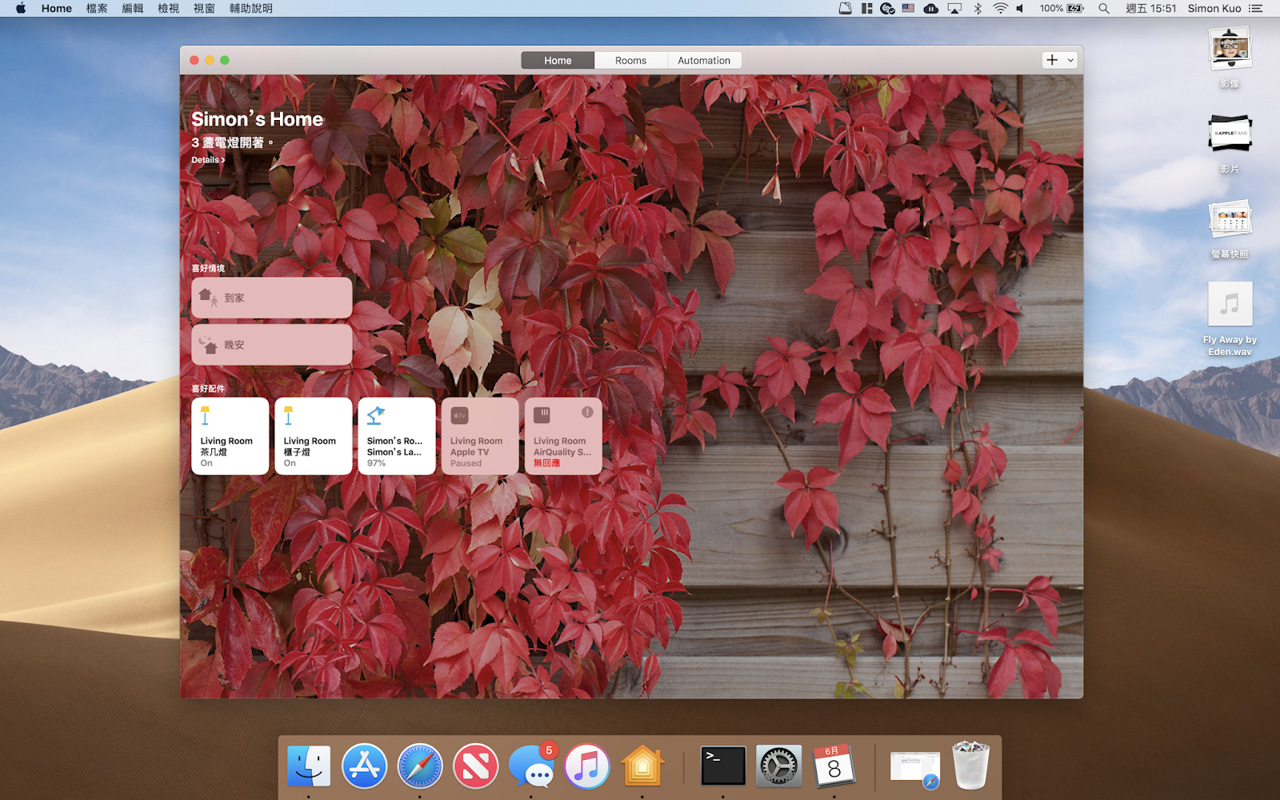Click the Spotlight search magnifier icon
The height and width of the screenshot is (800, 1280).
pos(1104,8)
